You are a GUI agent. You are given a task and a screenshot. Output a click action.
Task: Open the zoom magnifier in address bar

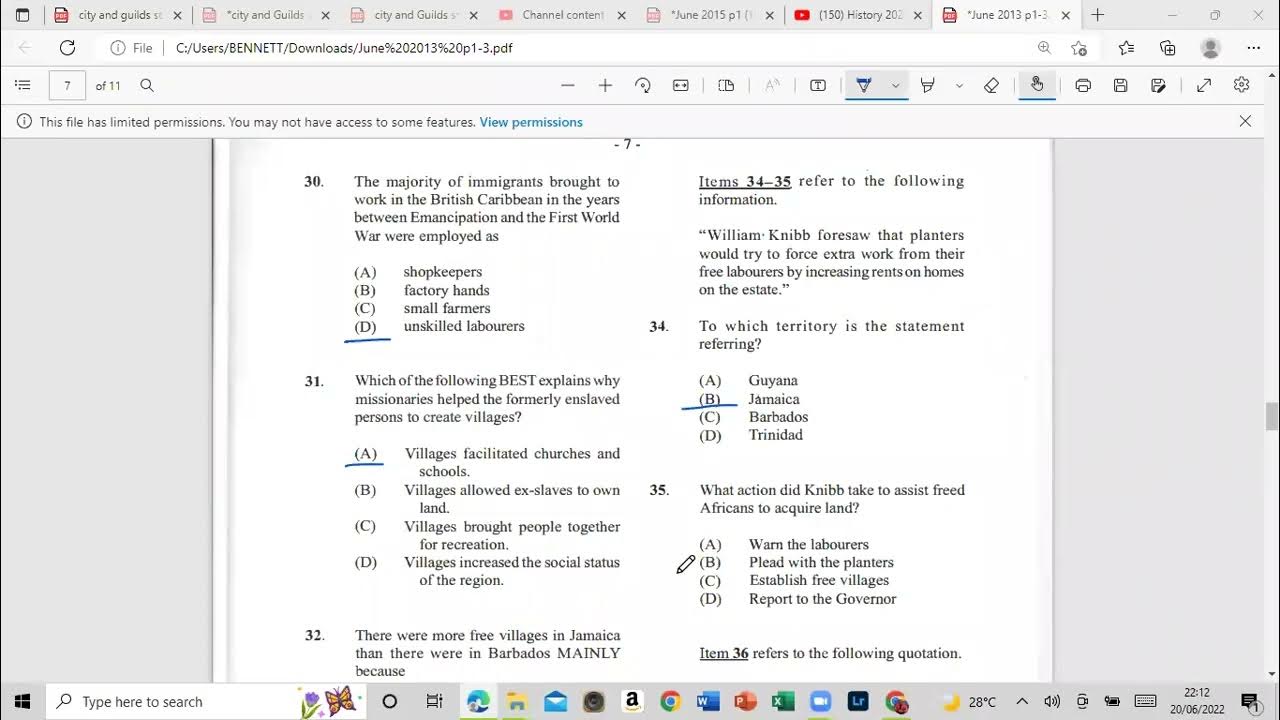(1044, 48)
